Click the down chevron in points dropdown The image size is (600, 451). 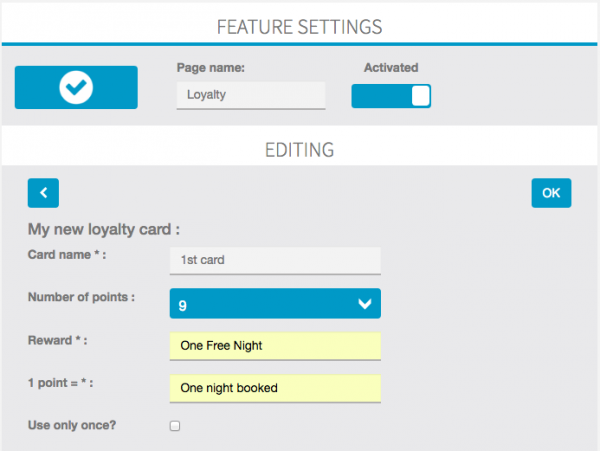click(365, 304)
